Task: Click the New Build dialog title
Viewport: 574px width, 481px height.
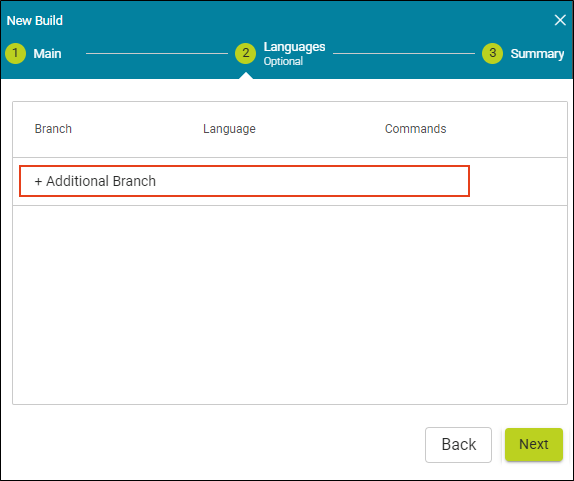Action: coord(35,20)
